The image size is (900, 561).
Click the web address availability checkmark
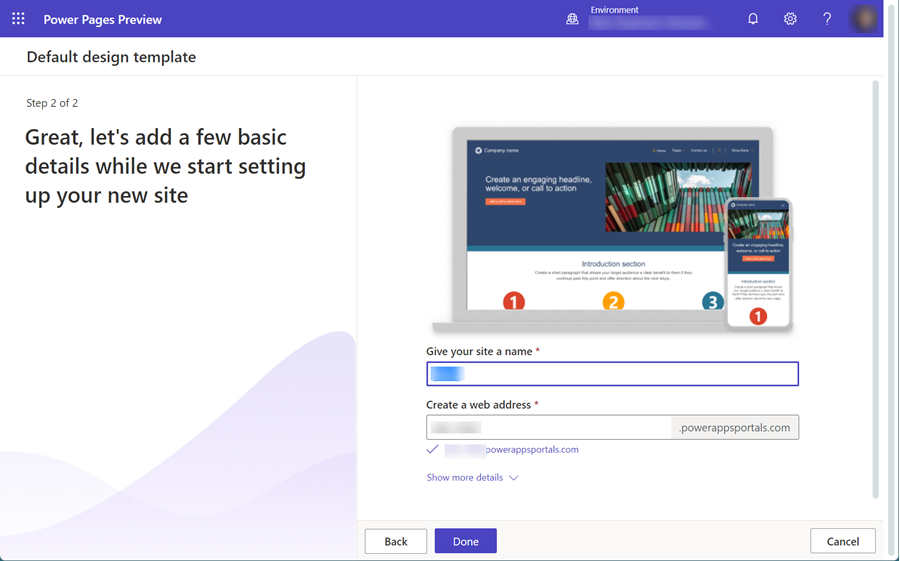[432, 450]
